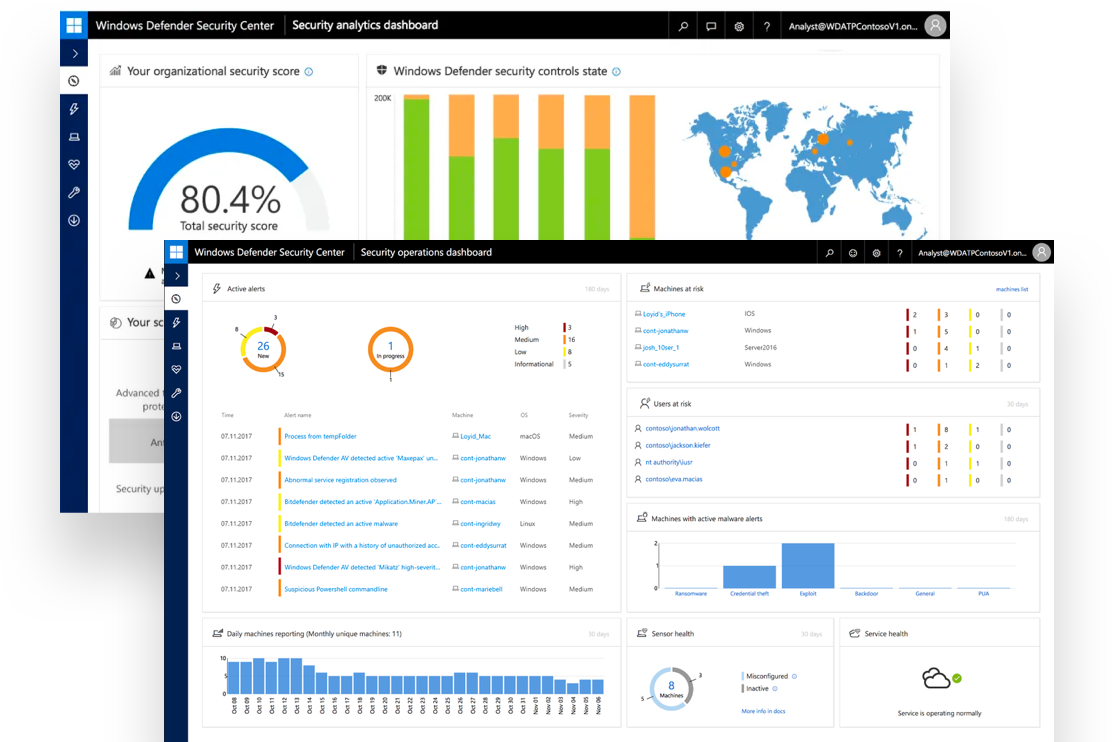Screen dimensions: 1114x742
Task: Open alert 'Suspicious Powershell commandline'
Action: [336, 589]
